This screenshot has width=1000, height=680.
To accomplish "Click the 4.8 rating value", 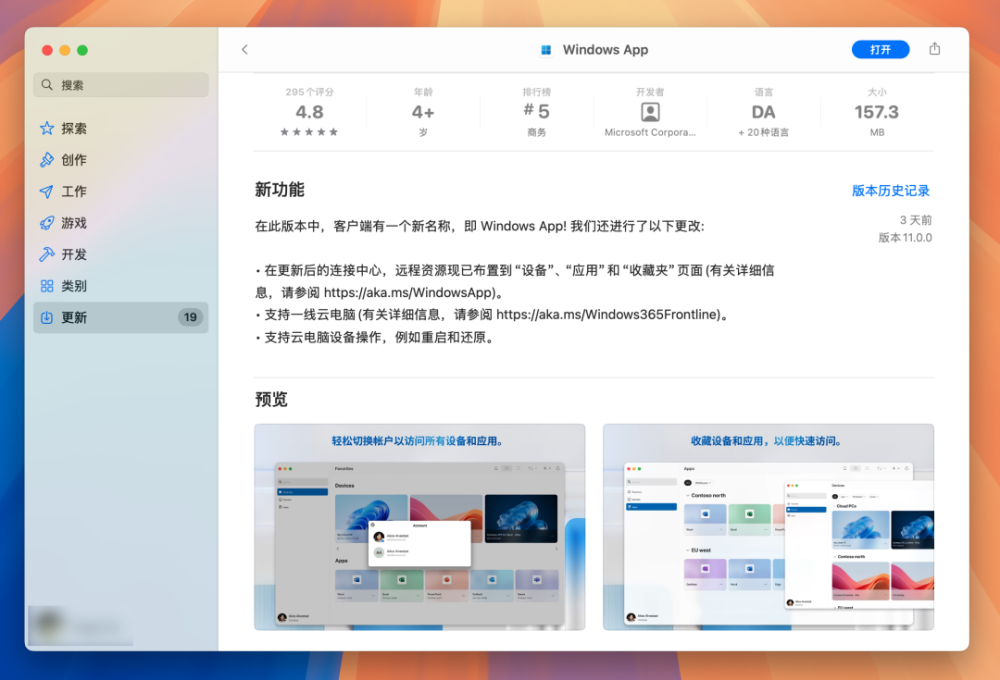I will [309, 112].
